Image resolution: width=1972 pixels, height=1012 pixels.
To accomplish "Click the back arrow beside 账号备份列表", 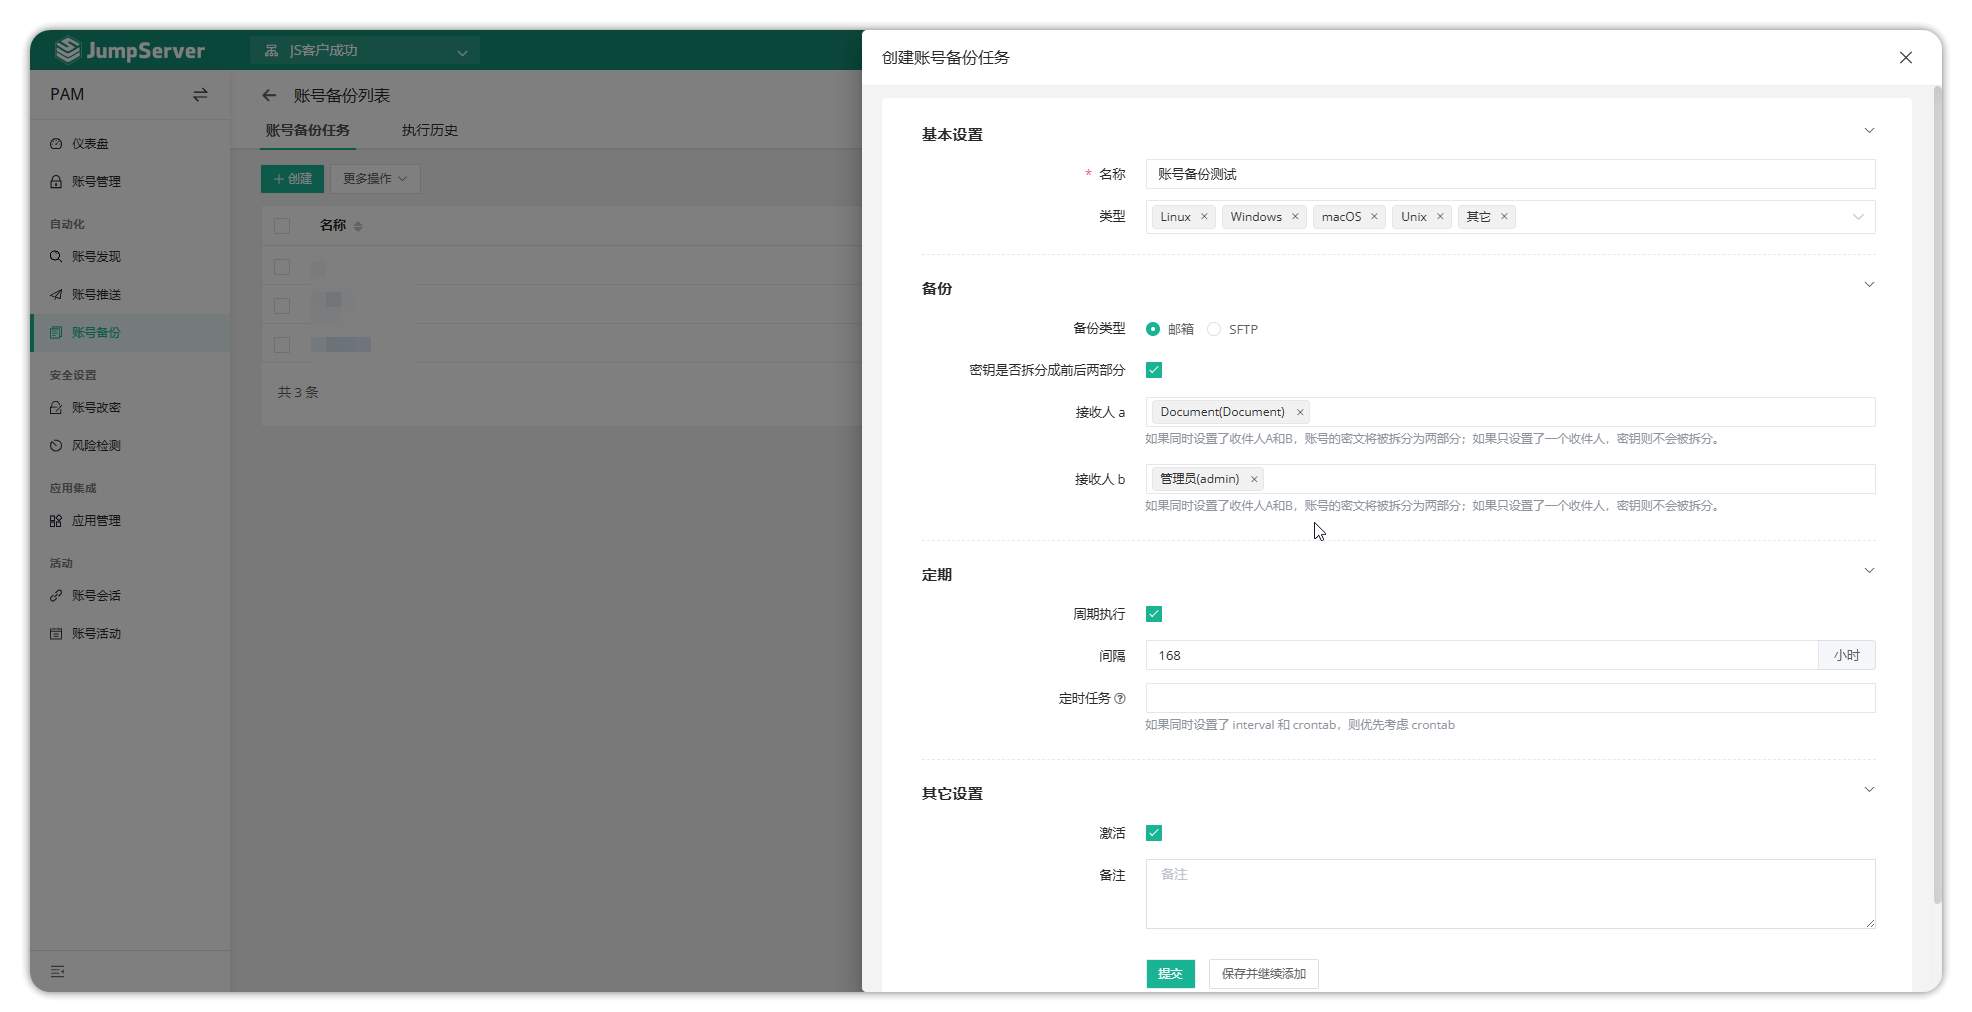I will [269, 96].
